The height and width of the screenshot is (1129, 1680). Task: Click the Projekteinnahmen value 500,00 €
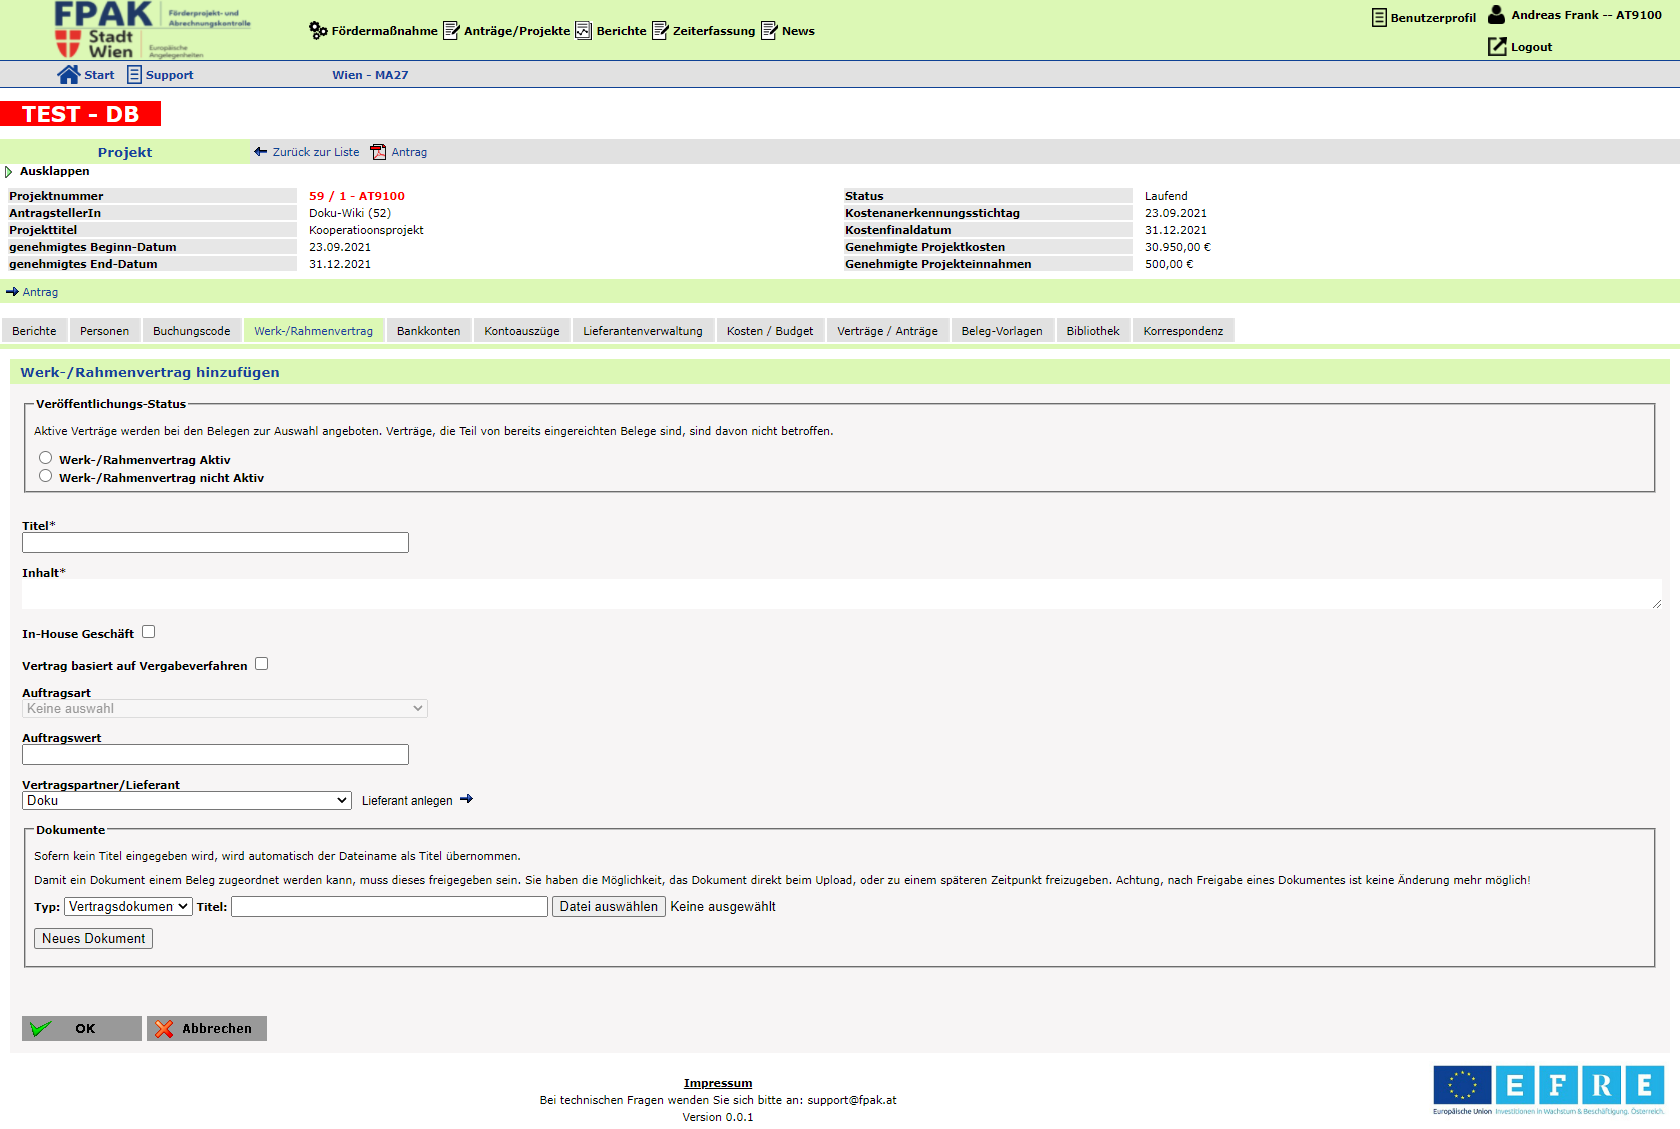1169,264
